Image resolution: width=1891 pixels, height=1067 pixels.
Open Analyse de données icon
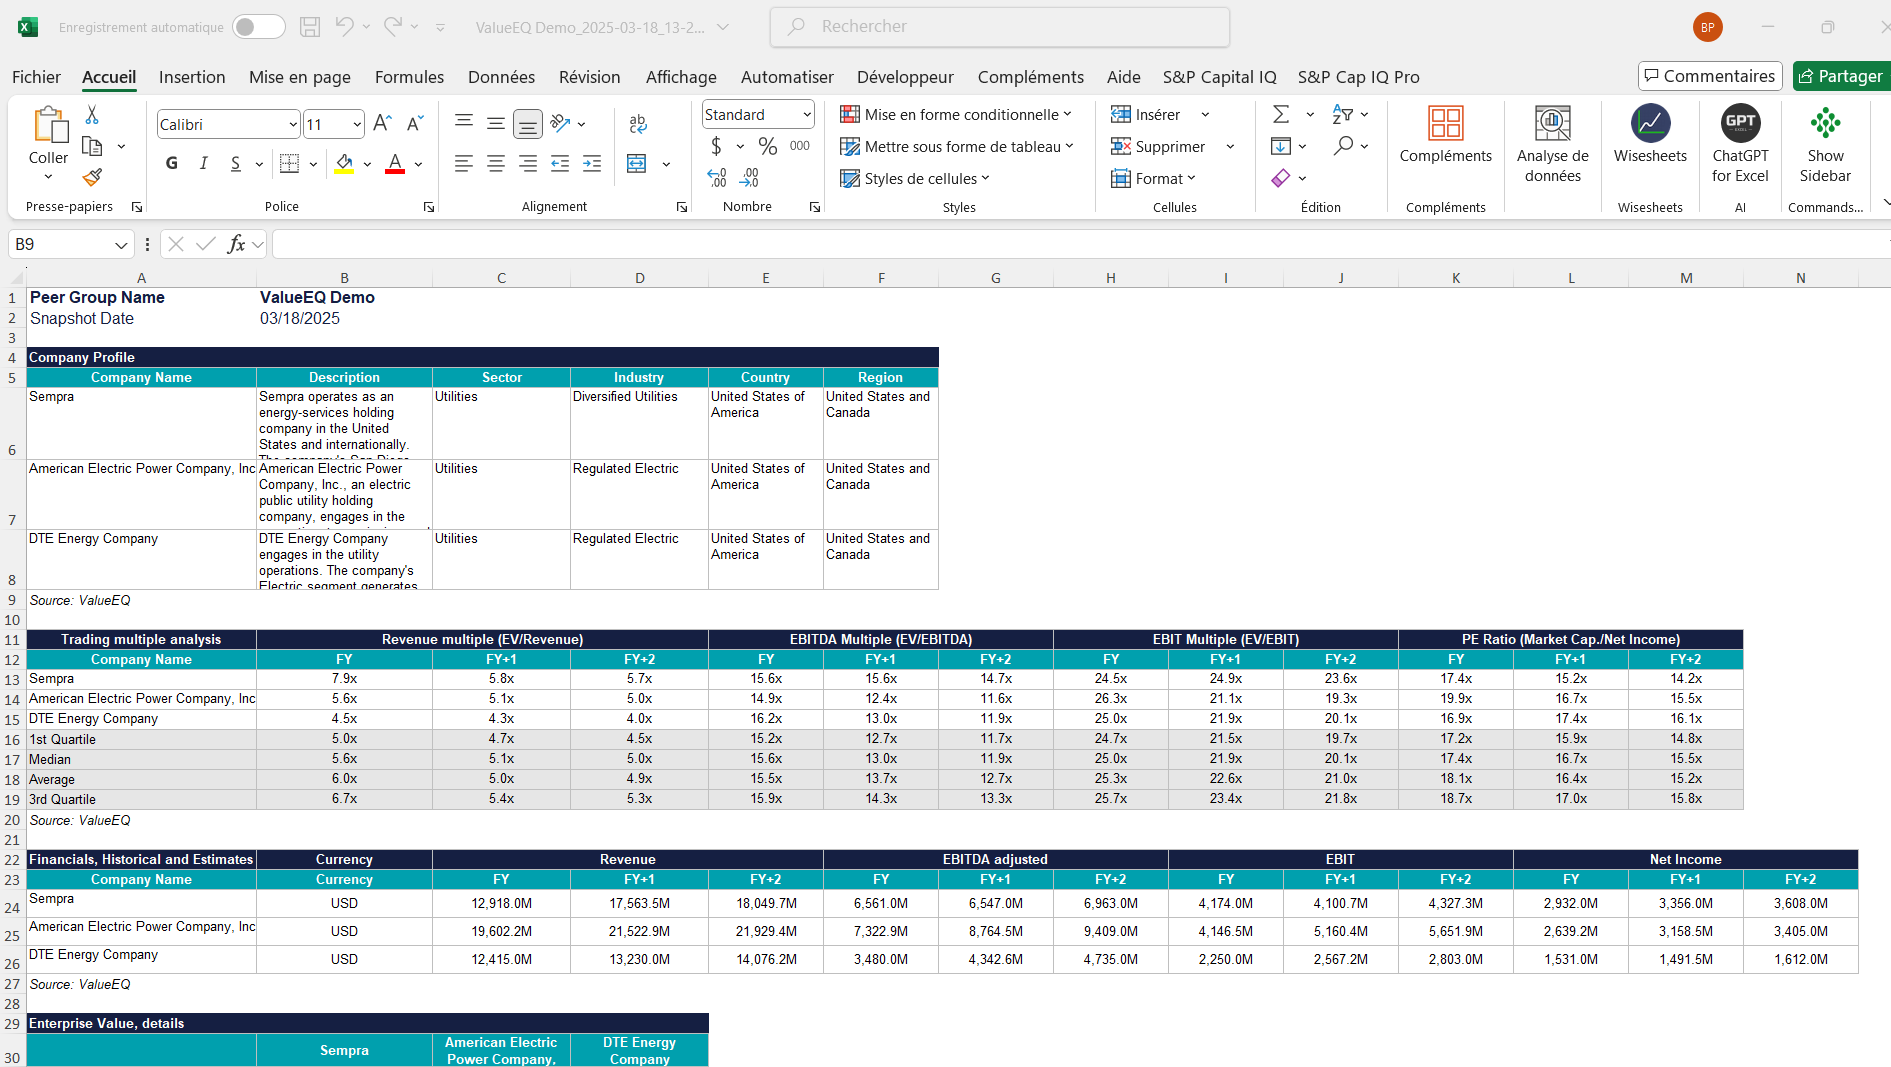tap(1552, 123)
